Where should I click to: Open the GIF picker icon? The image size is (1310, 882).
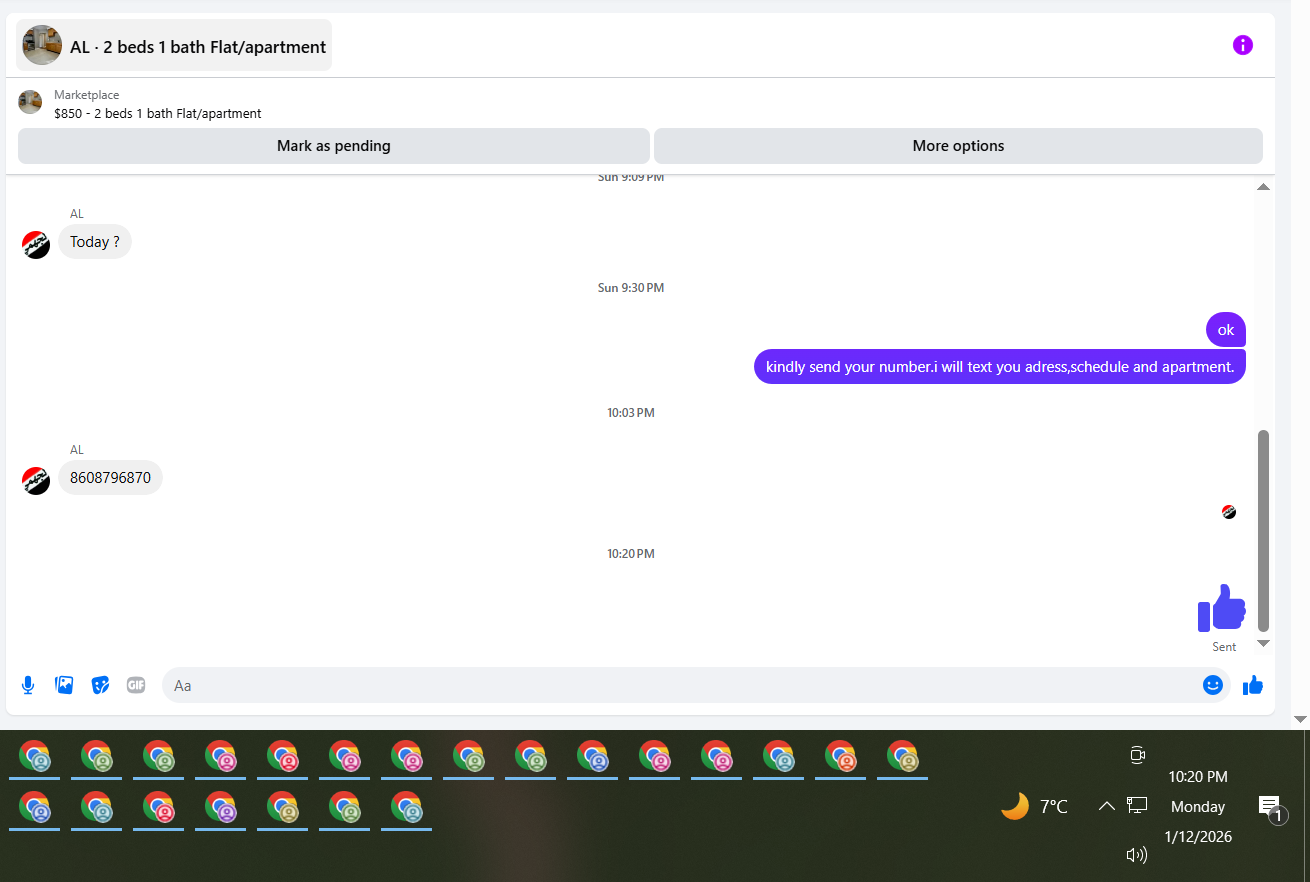(x=136, y=685)
